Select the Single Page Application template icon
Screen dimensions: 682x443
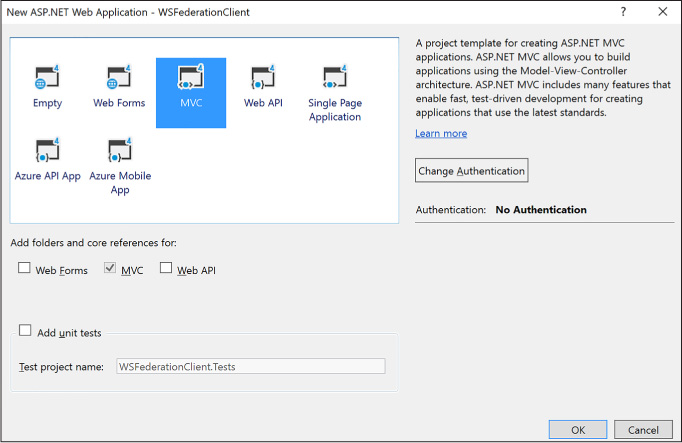pos(335,78)
